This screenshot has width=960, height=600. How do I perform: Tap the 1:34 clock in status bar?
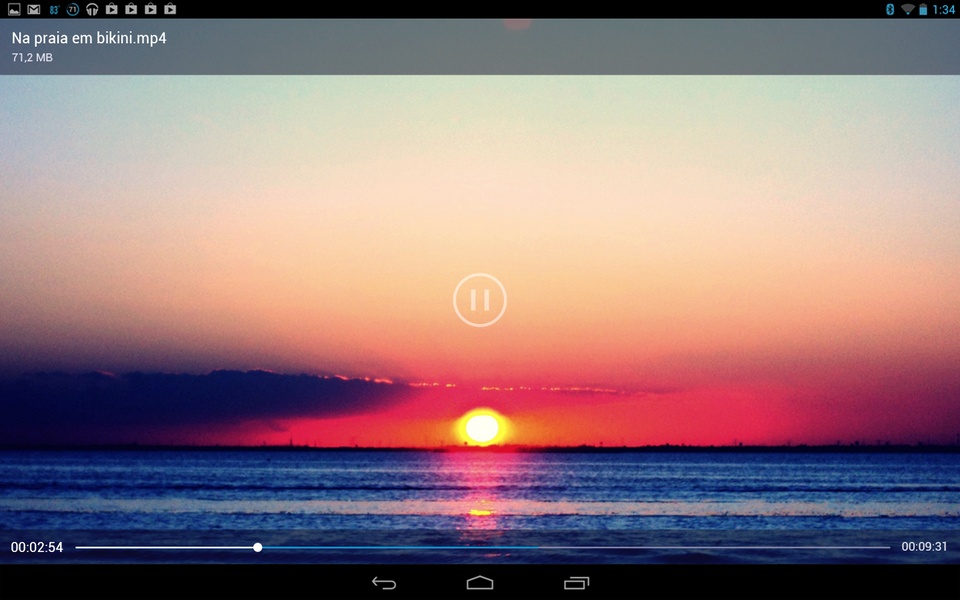(943, 10)
